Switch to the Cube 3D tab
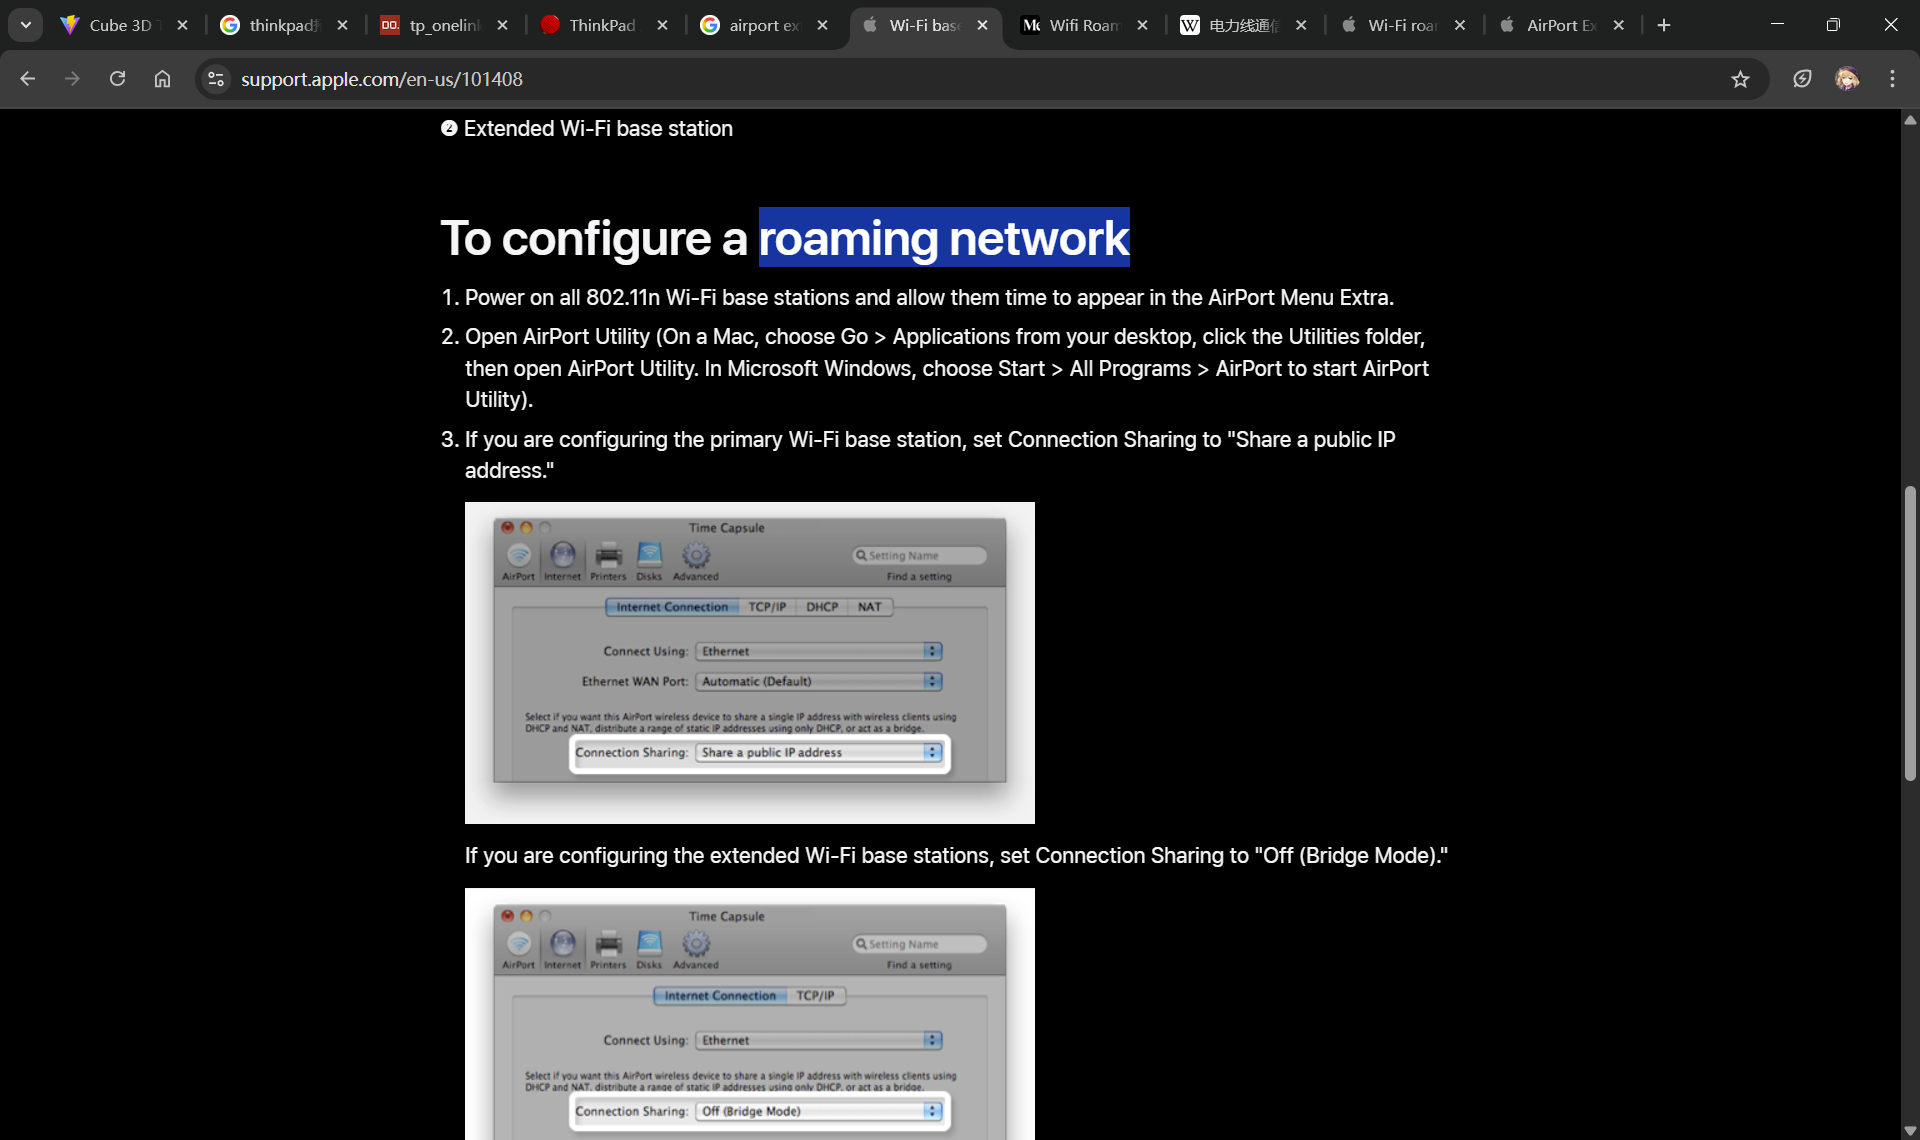 (x=120, y=25)
